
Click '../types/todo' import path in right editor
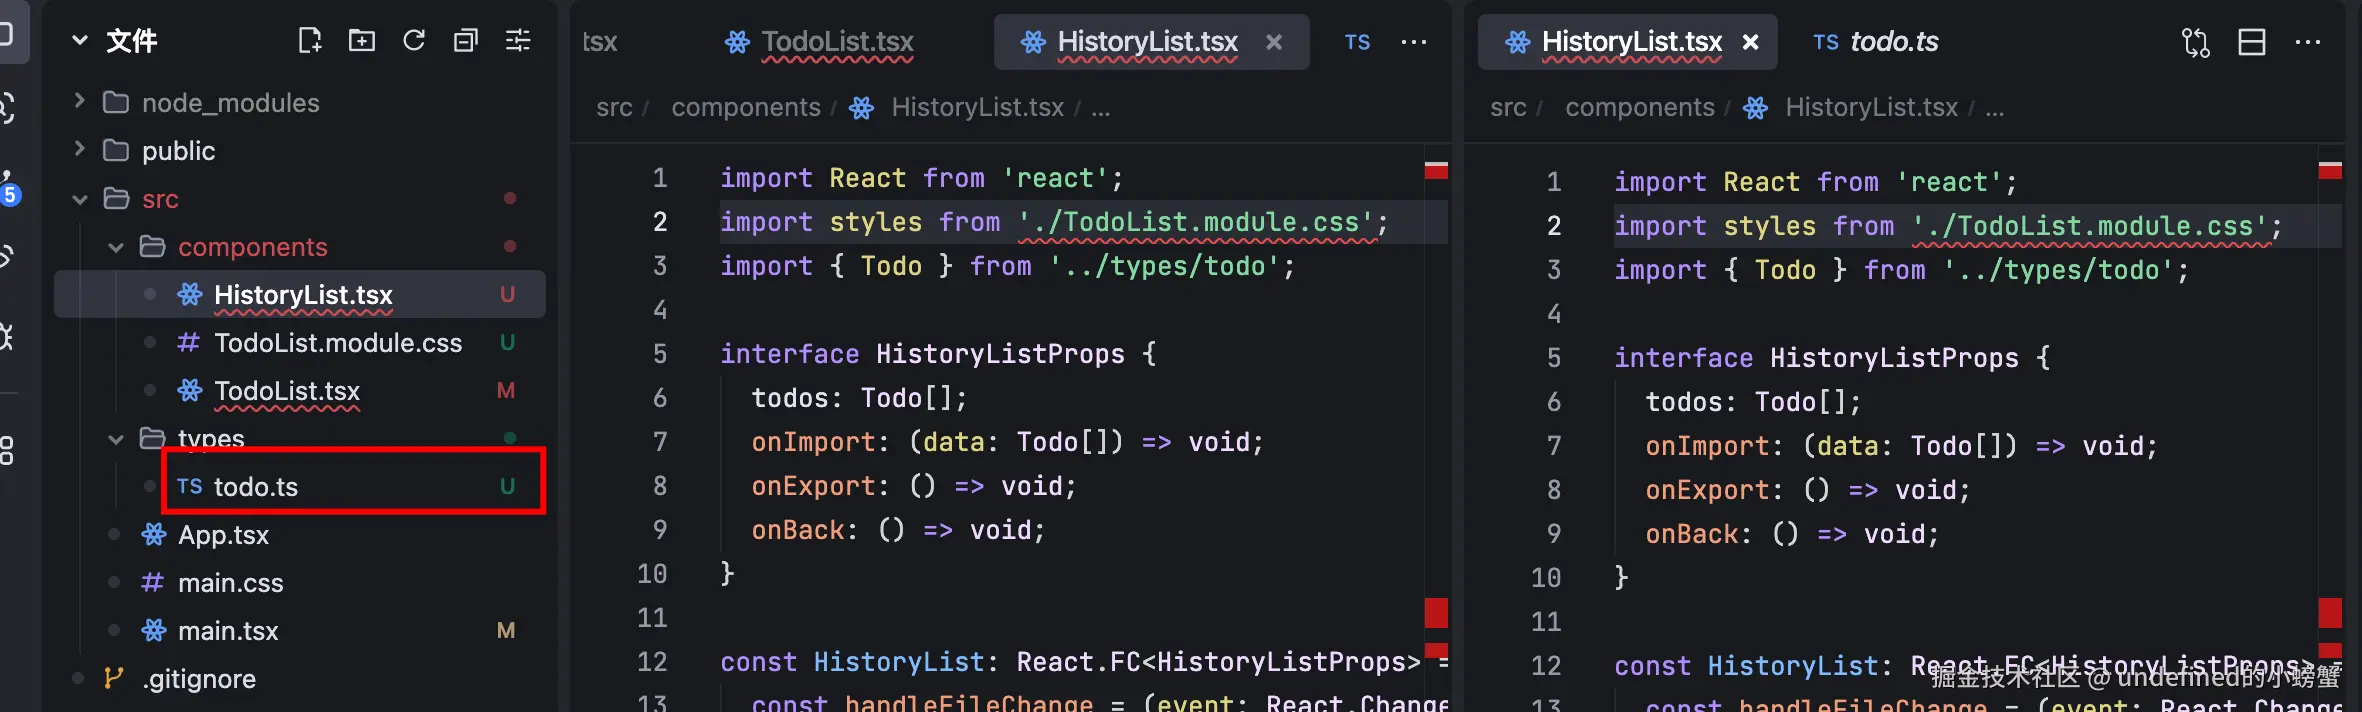[2060, 270]
